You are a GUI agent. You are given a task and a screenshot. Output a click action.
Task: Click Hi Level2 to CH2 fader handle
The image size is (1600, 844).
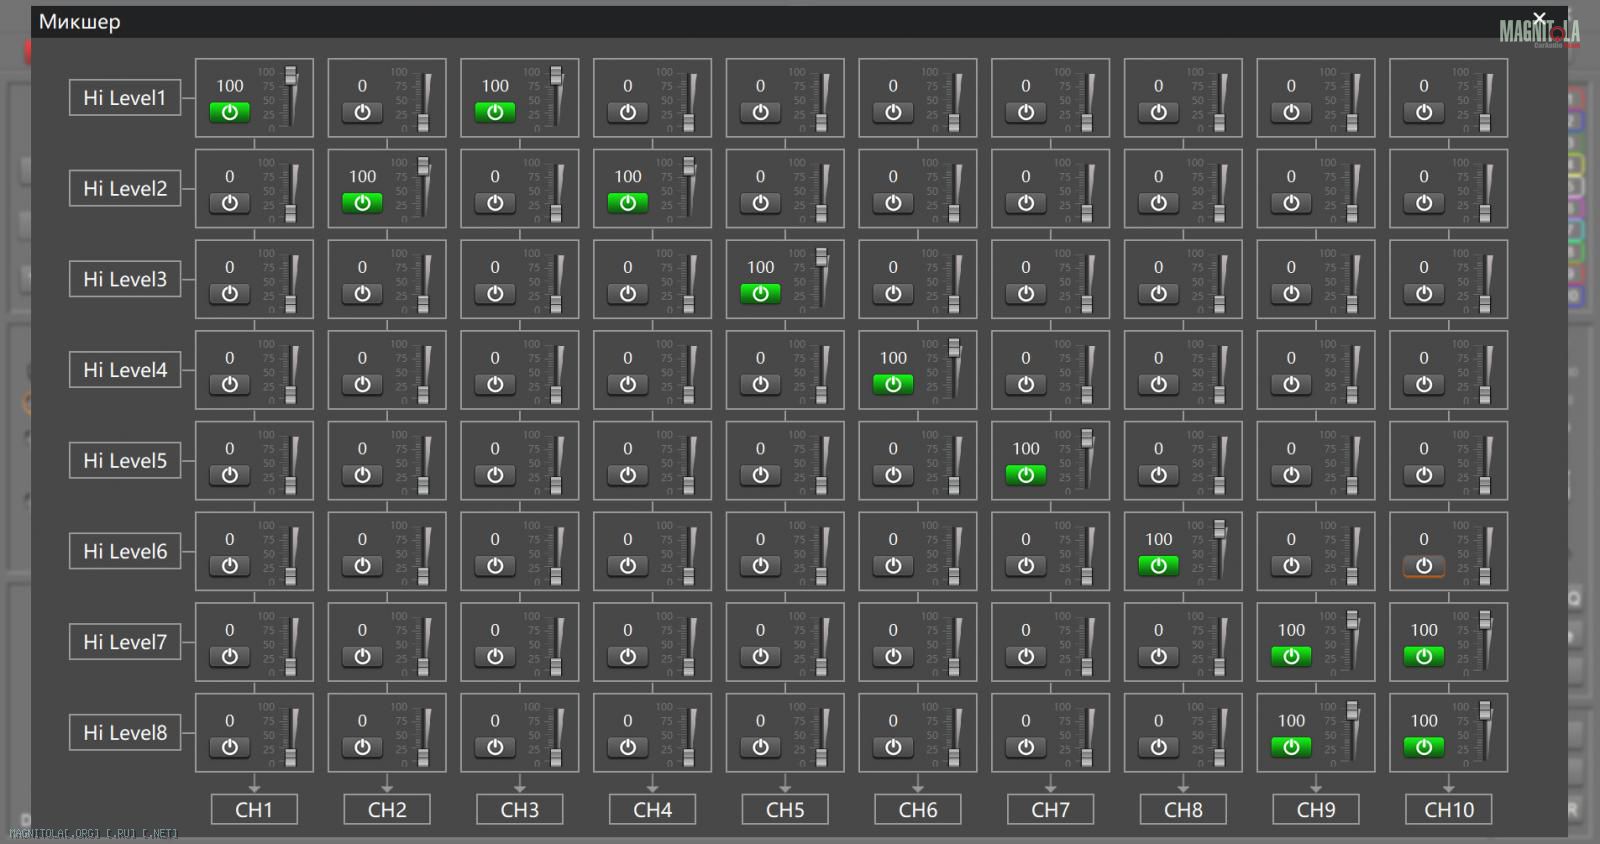[x=424, y=166]
